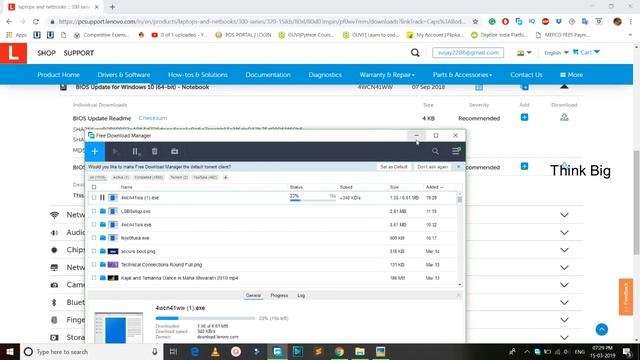The width and height of the screenshot is (640, 360).
Task: Collapse the BIOS Update section arrow
Action: pyautogui.click(x=564, y=87)
